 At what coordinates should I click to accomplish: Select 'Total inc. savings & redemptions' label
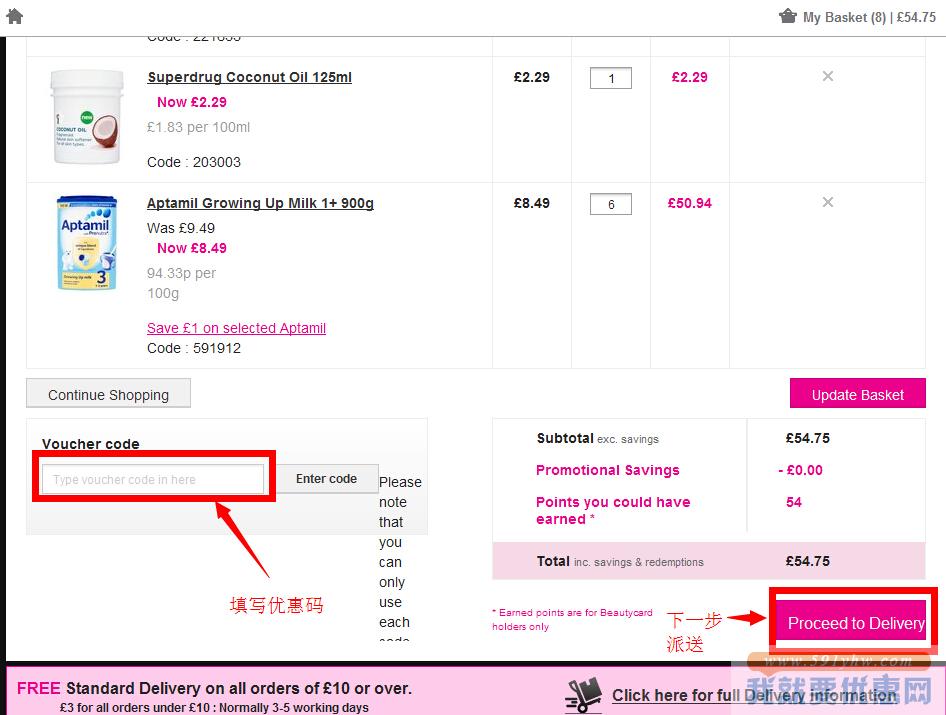(620, 561)
